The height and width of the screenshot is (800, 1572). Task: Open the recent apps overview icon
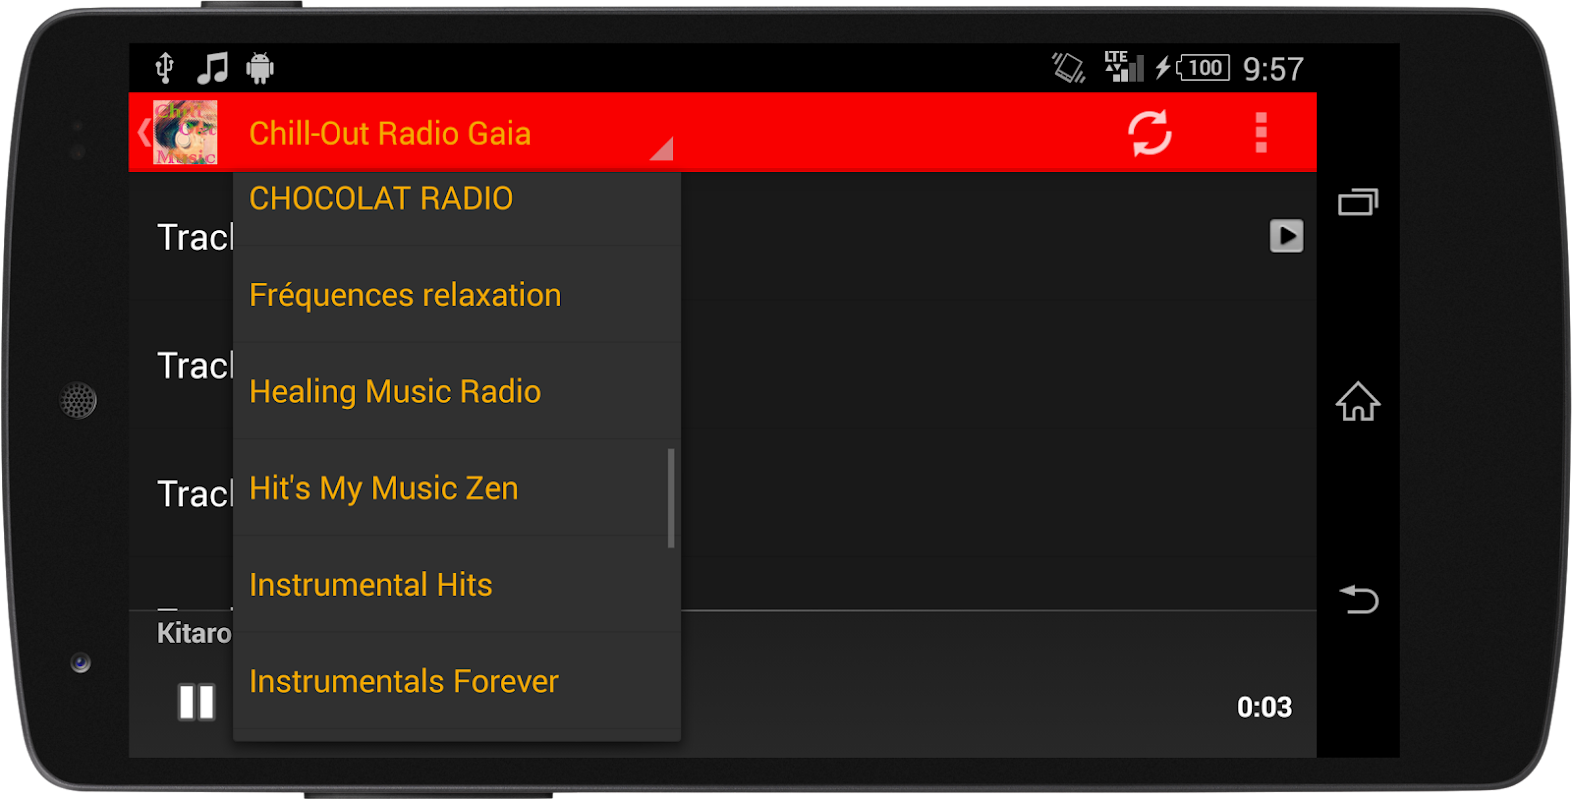(1358, 202)
